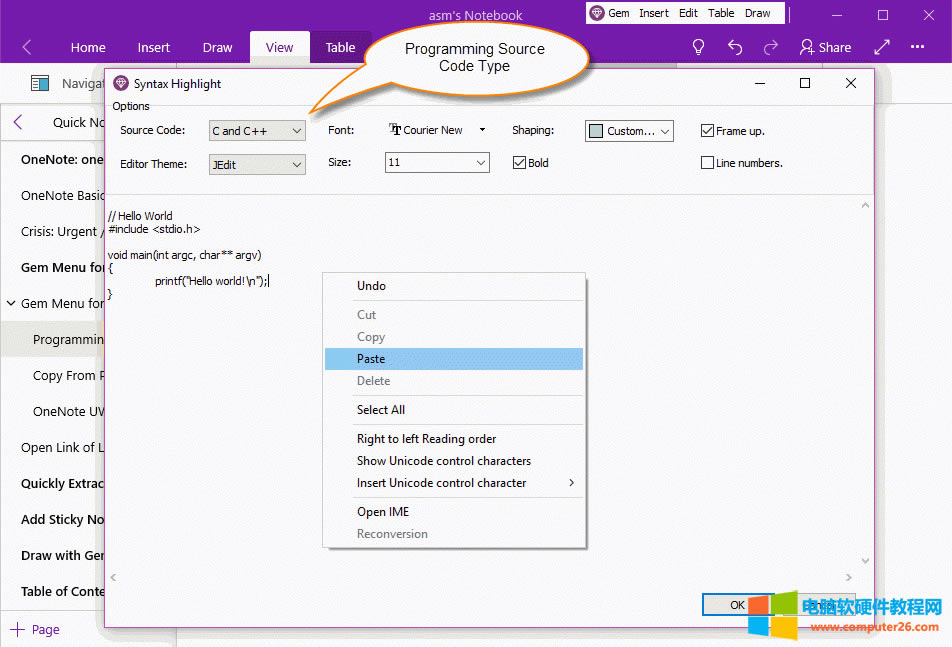This screenshot has height=647, width=952.
Task: Switch to the Draw ribbon tab
Action: [x=217, y=47]
